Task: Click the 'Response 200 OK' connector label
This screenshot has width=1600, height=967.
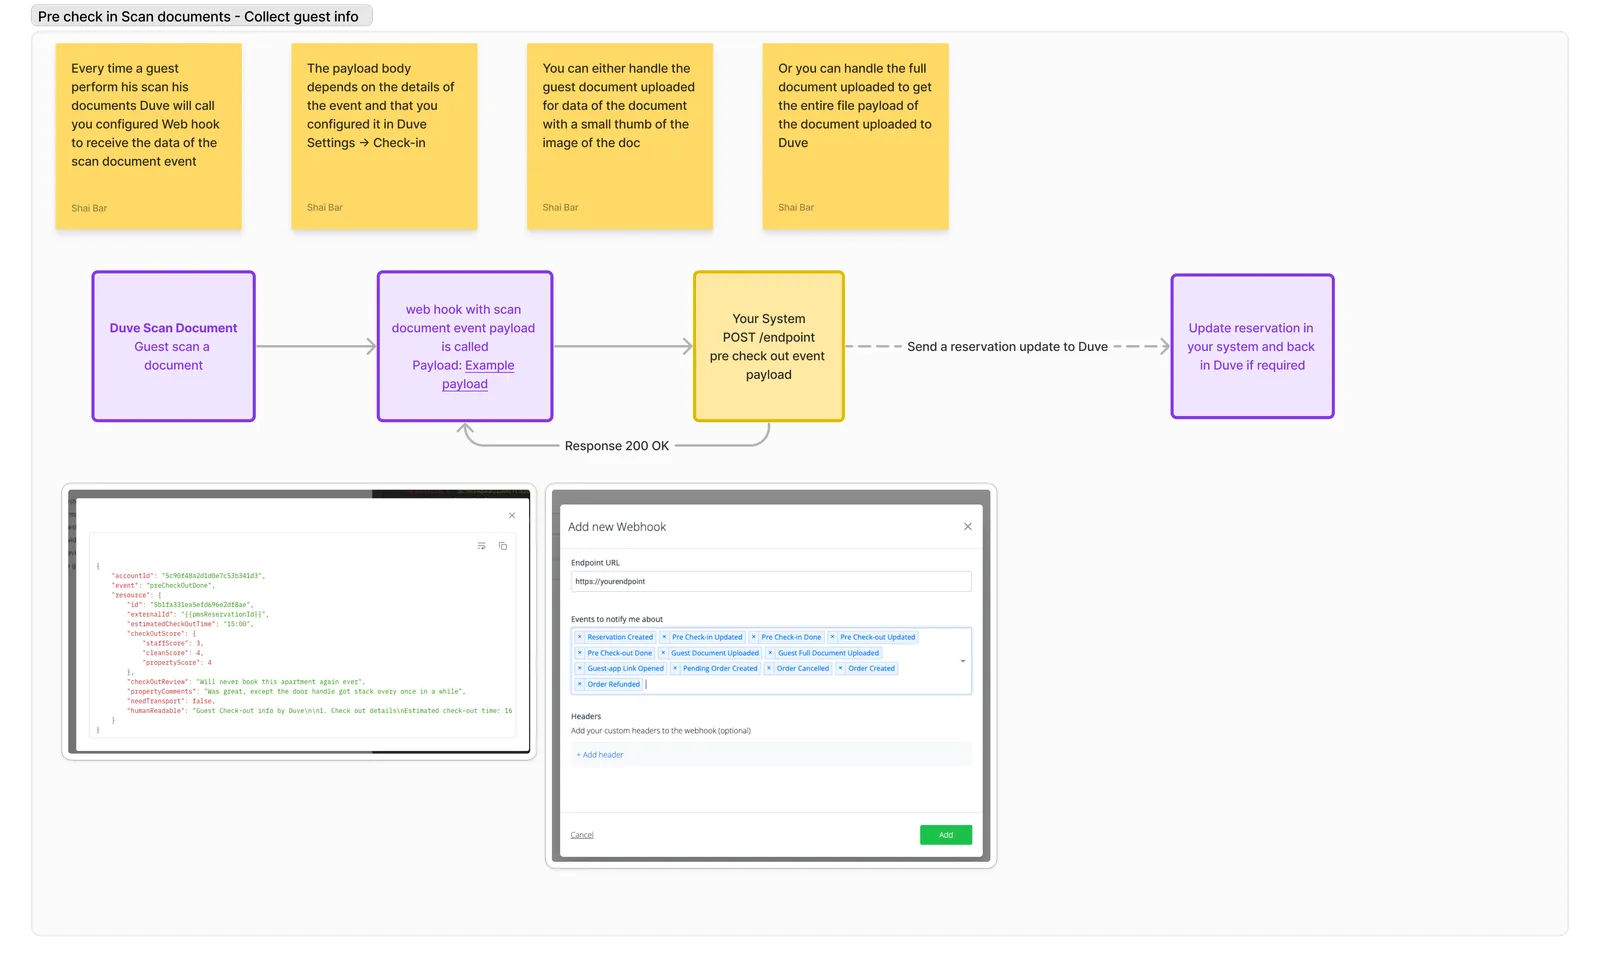Action: [617, 446]
